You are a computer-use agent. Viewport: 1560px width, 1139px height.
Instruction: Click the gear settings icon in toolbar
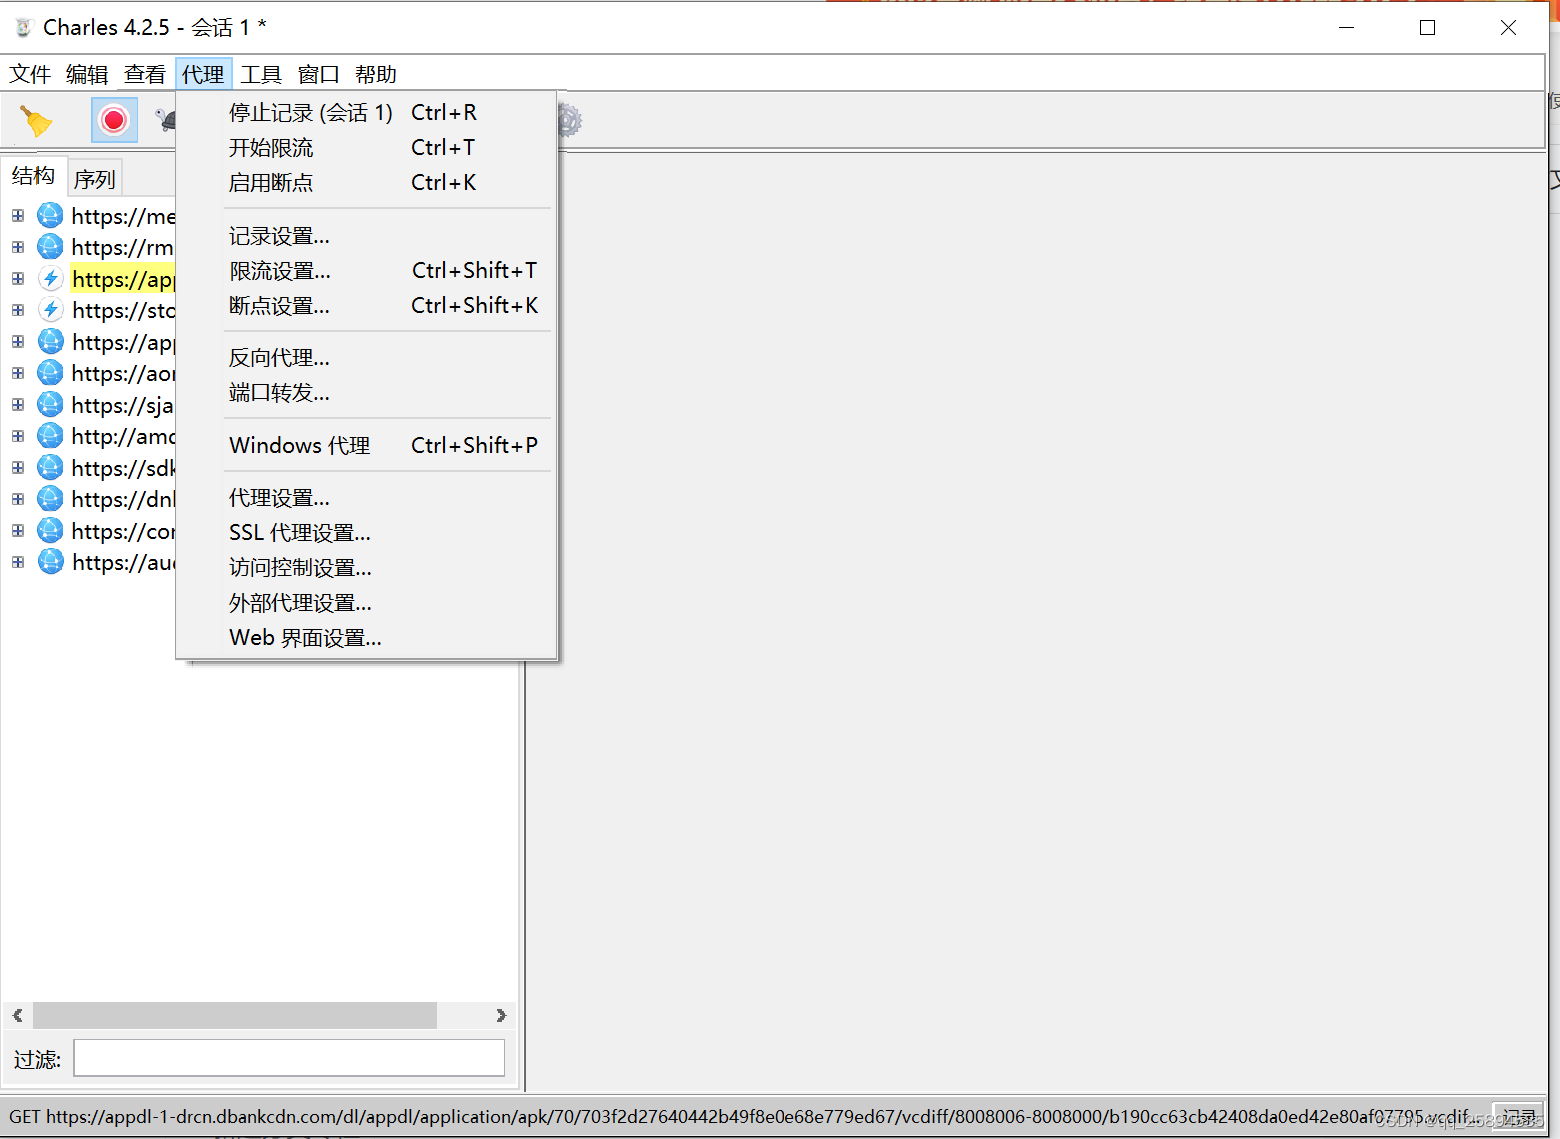(x=568, y=121)
